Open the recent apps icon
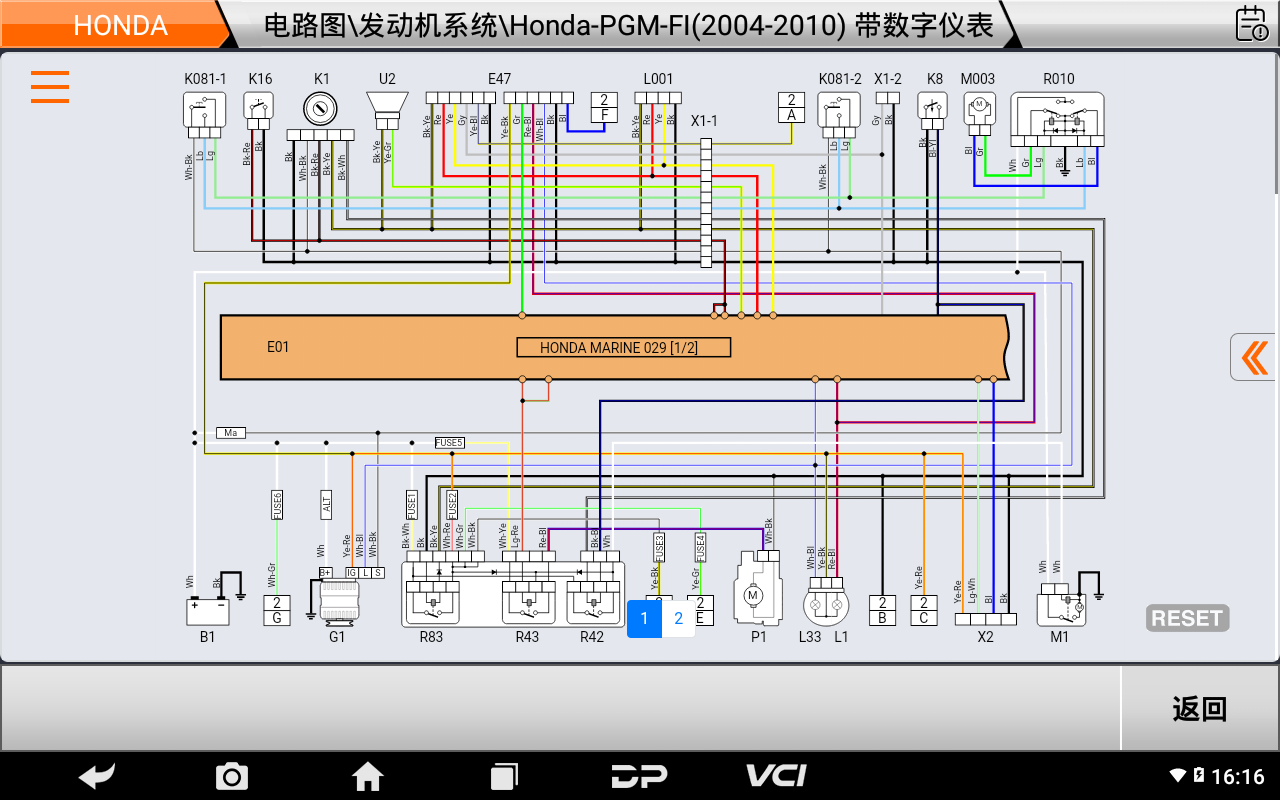The image size is (1280, 800). point(504,775)
